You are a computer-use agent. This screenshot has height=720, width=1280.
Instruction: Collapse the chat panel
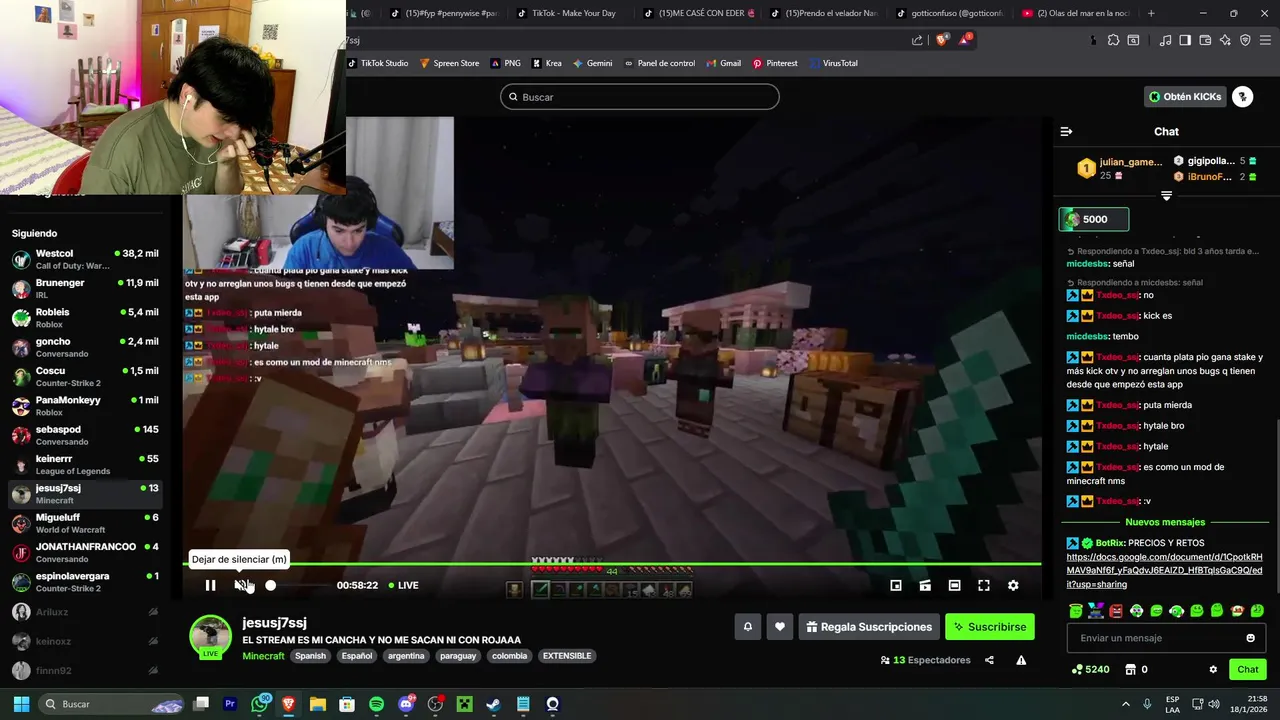1066,131
